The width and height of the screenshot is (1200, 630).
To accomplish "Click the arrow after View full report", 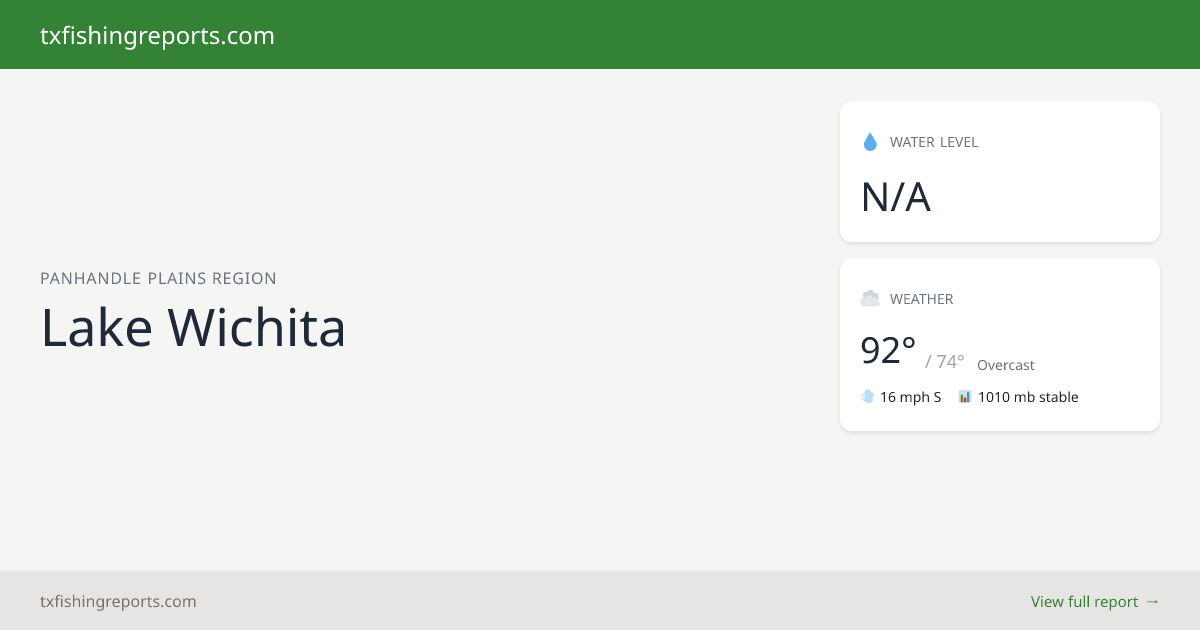I will 1152,601.
